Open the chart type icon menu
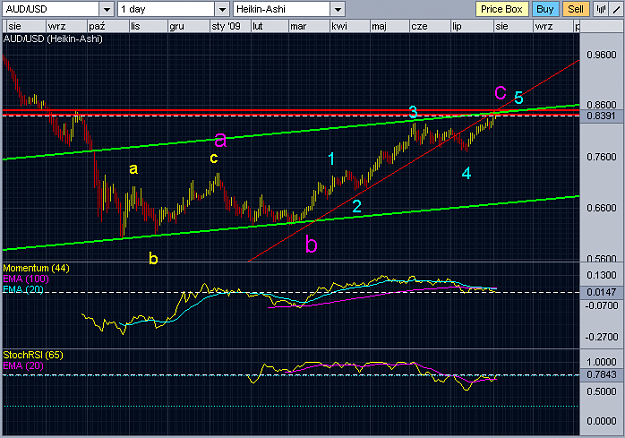Screen dimensions: 625x438 tap(600, 9)
